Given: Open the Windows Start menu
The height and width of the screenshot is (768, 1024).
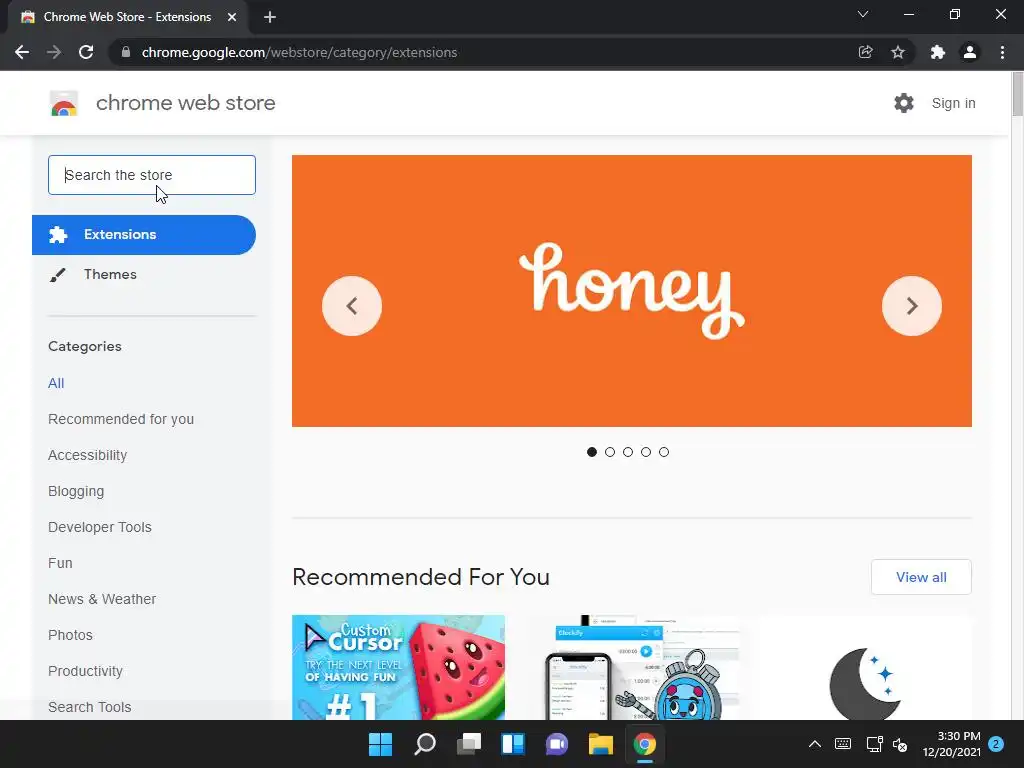Looking at the screenshot, I should (381, 744).
